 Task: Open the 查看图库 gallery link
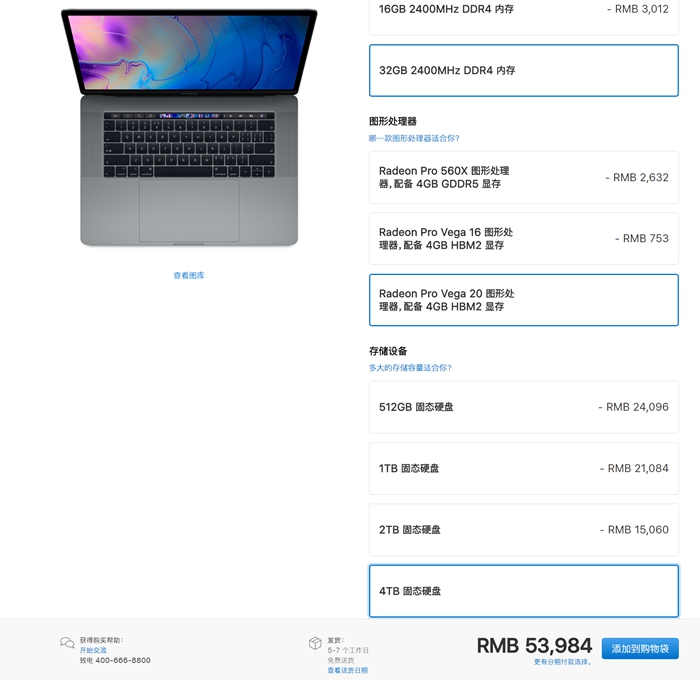tap(189, 275)
